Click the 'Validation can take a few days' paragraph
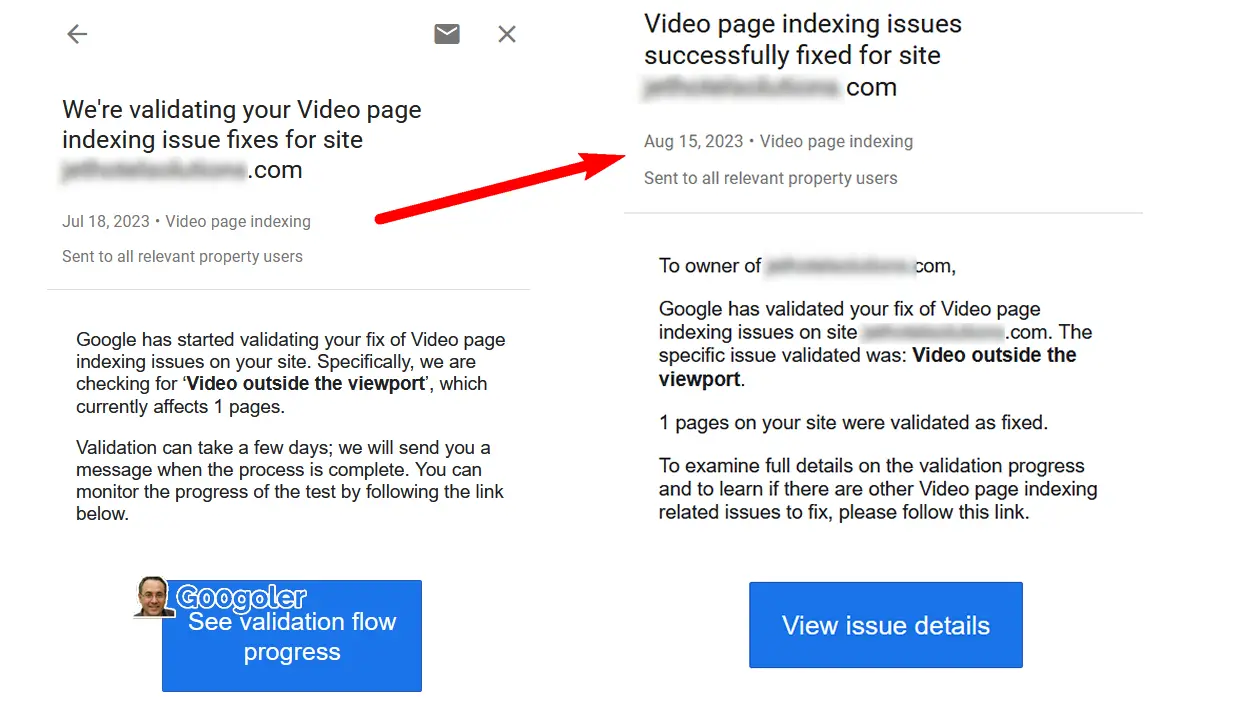1238x705 pixels. click(290, 481)
